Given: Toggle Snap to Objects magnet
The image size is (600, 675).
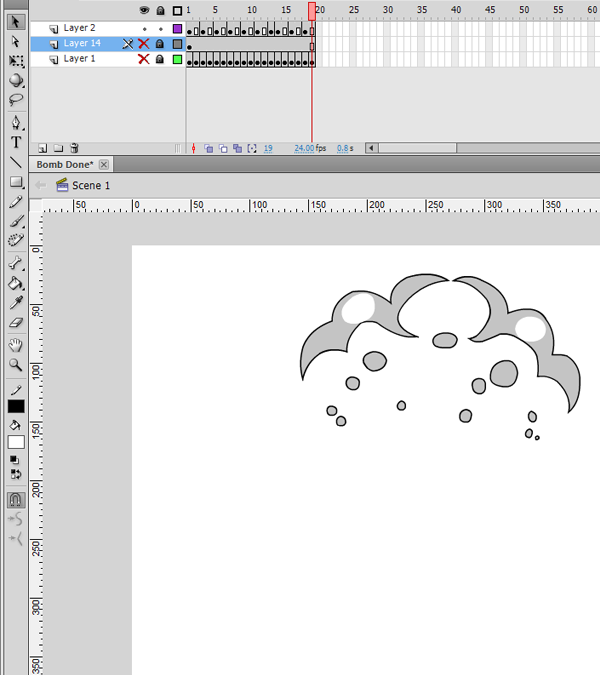Looking at the screenshot, I should click(16, 500).
